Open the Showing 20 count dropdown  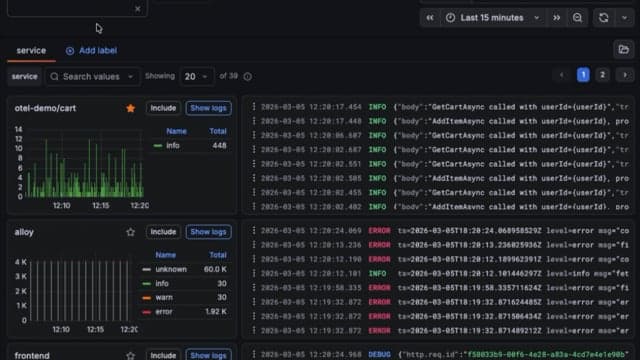(197, 77)
